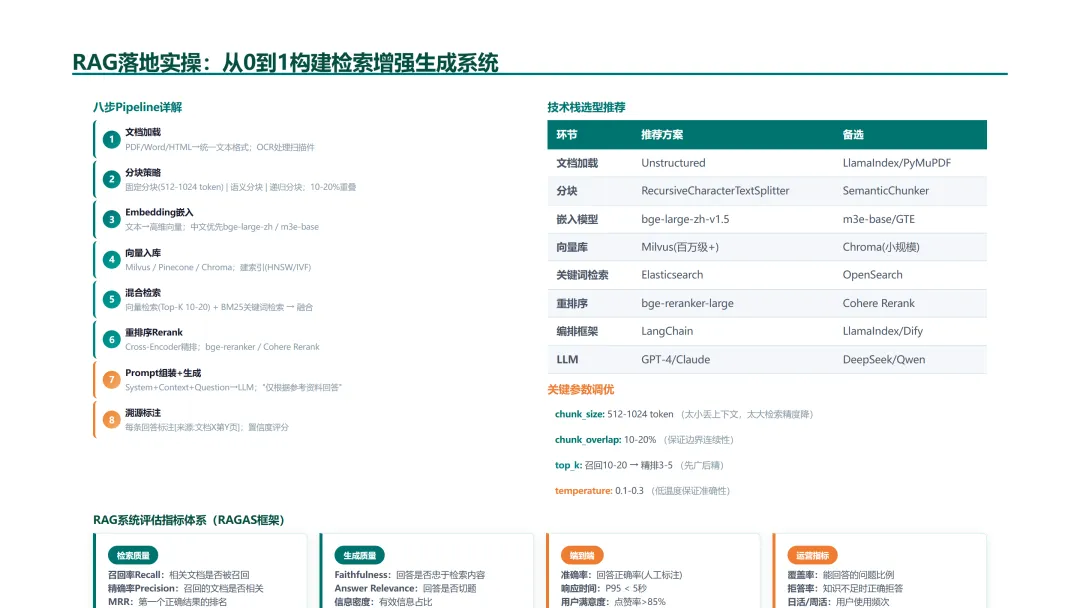Click the 用户满意度 metric line
This screenshot has height=608, width=1080.
pyautogui.click(x=614, y=602)
